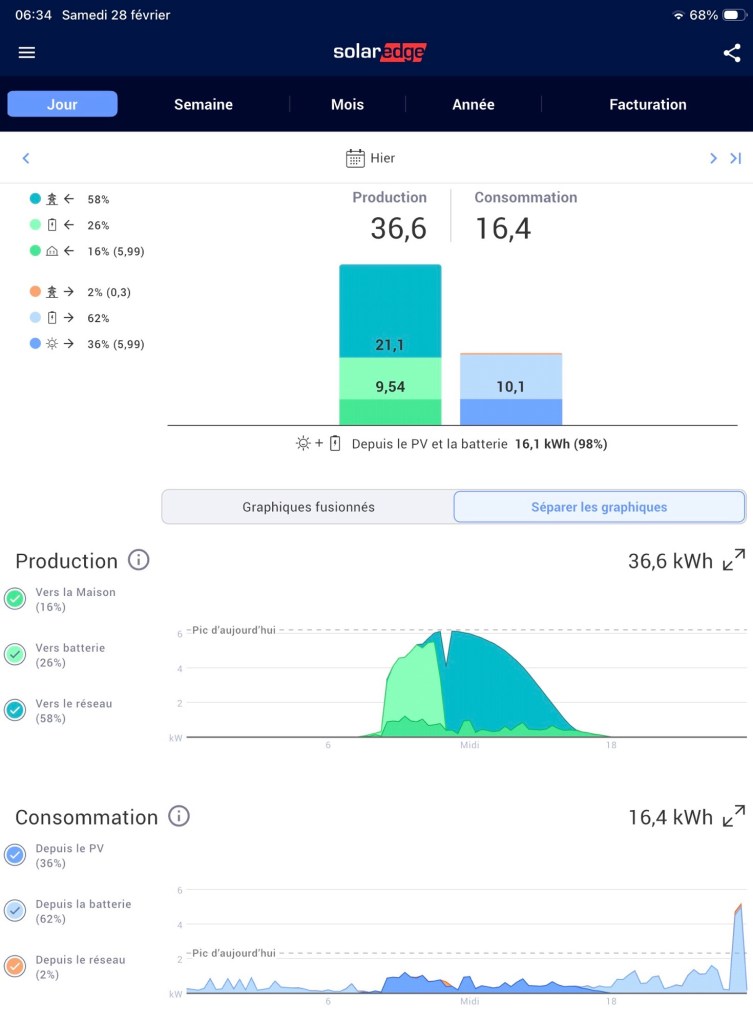Tap the share icon
The image size is (753, 1024).
point(731,53)
